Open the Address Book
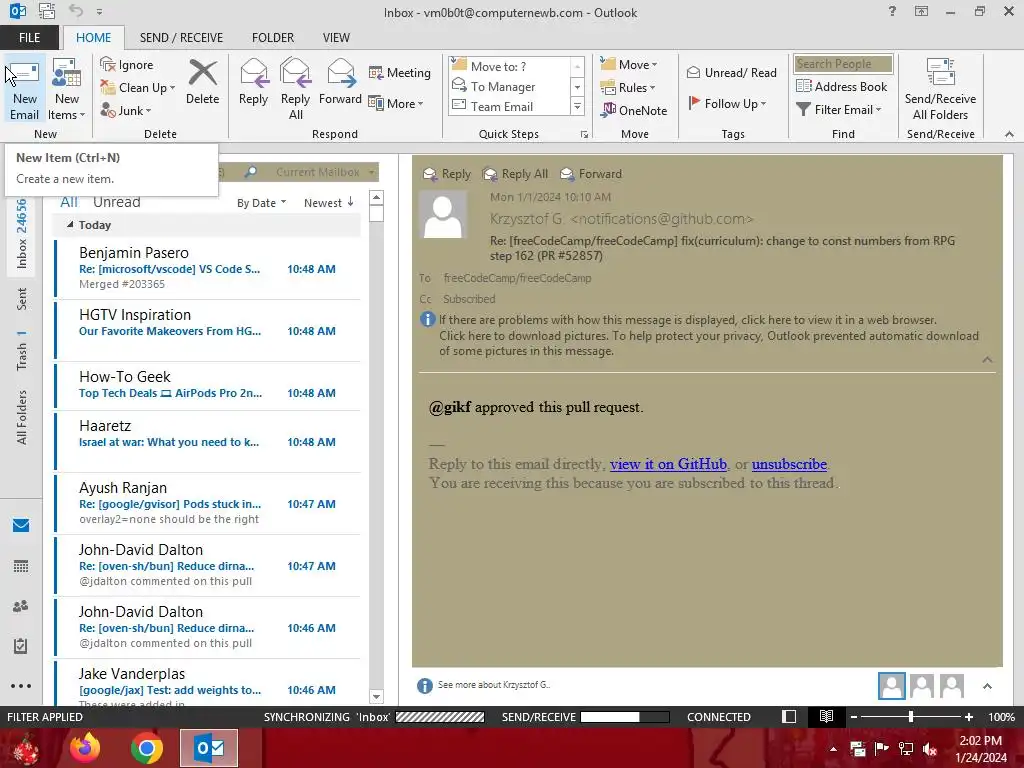Viewport: 1024px width, 768px height. point(841,86)
